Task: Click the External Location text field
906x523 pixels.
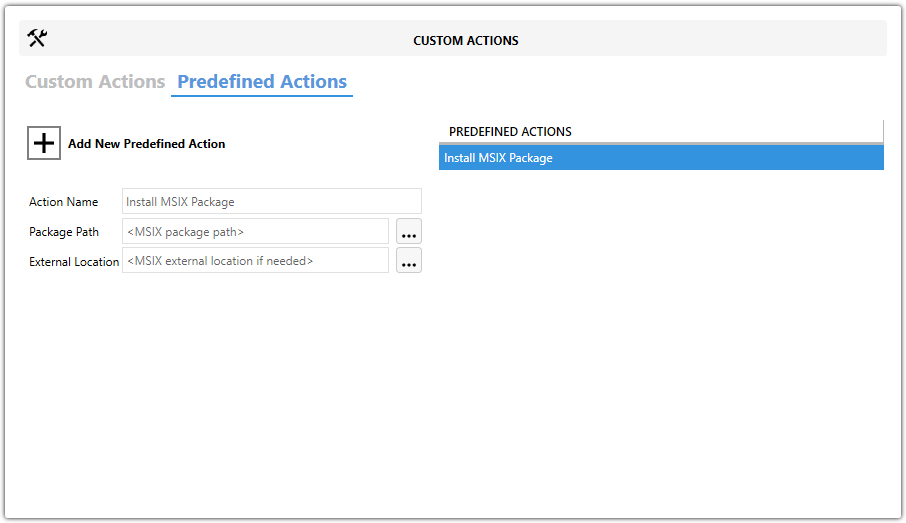Action: tap(255, 261)
